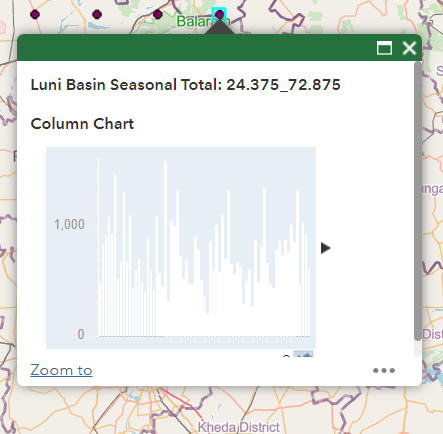Close the Luni Basin popup
443x434 pixels.
[x=409, y=48]
